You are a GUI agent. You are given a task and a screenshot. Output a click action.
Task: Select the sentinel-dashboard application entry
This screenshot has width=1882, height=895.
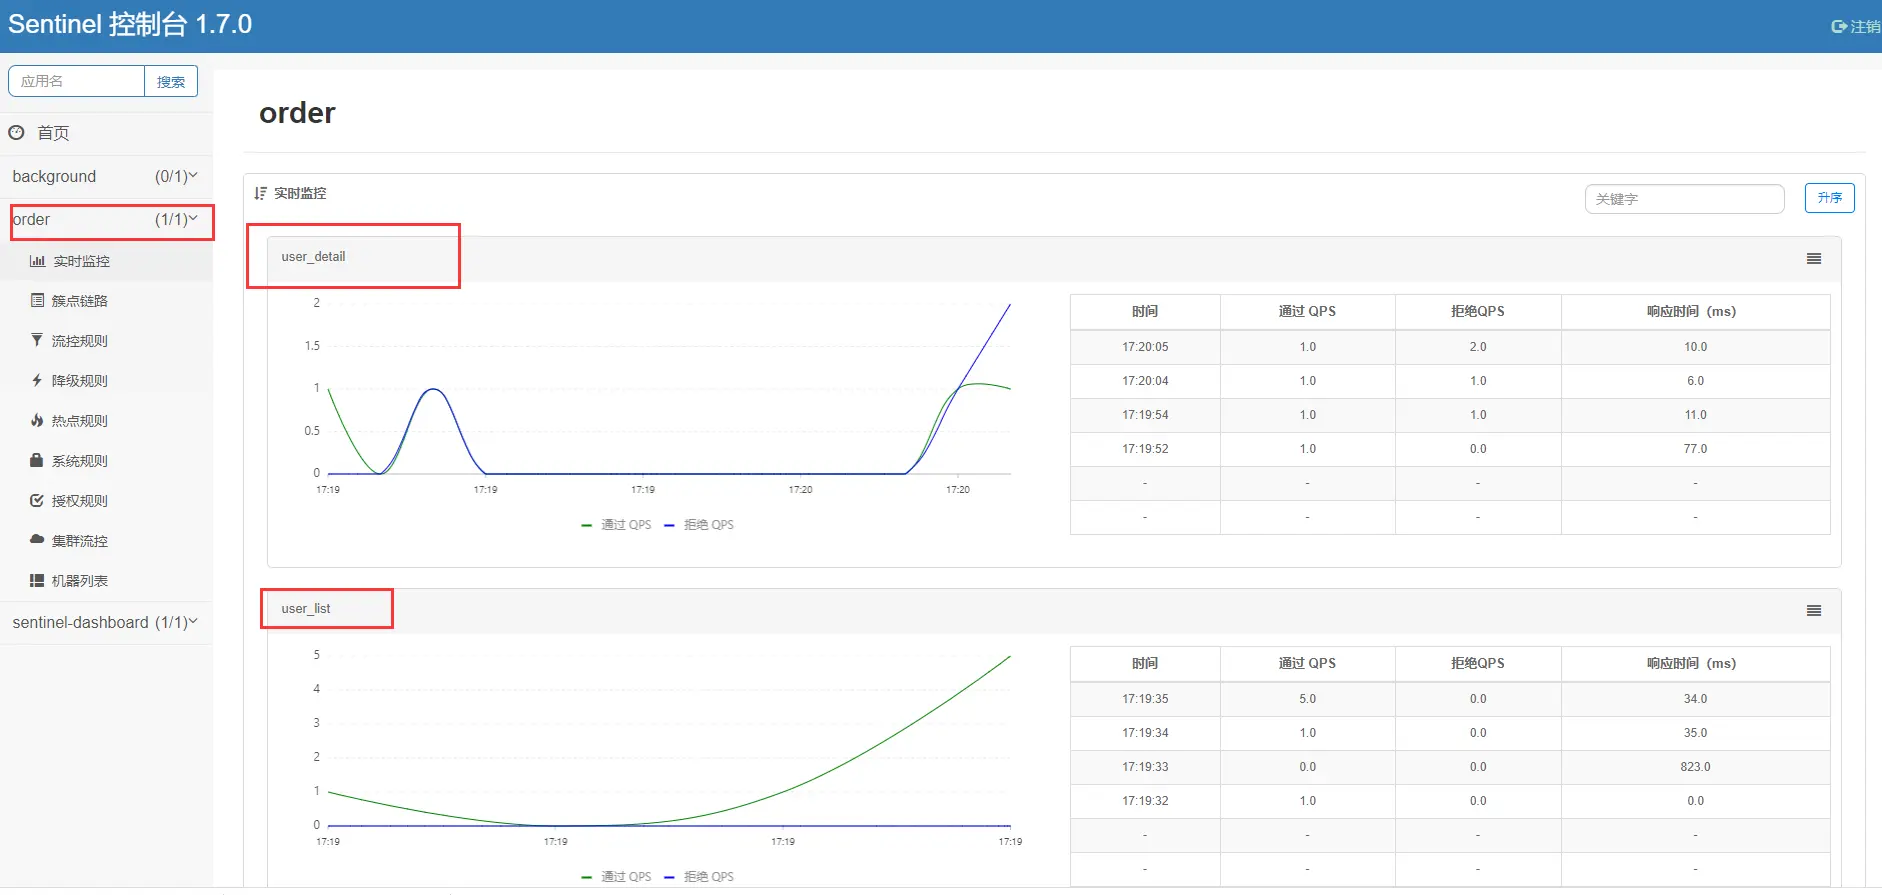[x=106, y=622]
